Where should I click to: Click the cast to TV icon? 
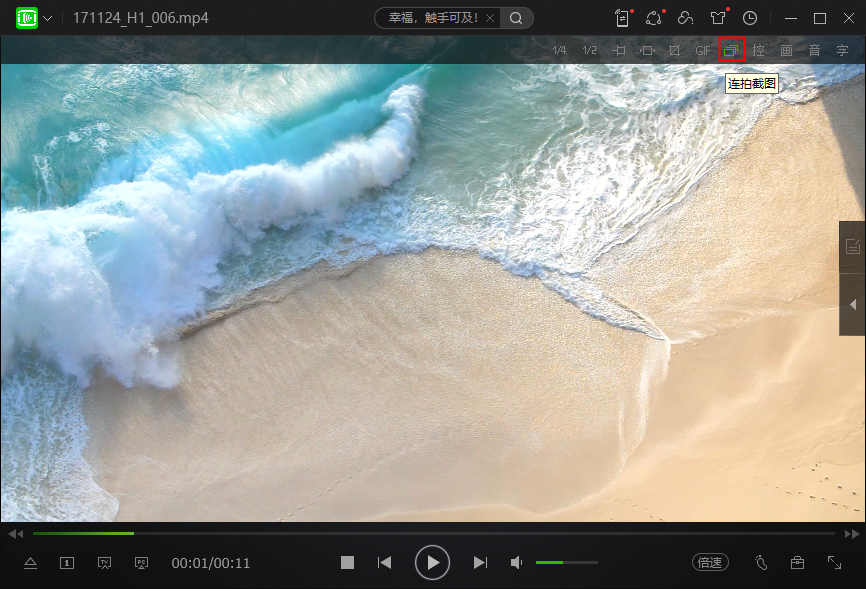(x=104, y=563)
